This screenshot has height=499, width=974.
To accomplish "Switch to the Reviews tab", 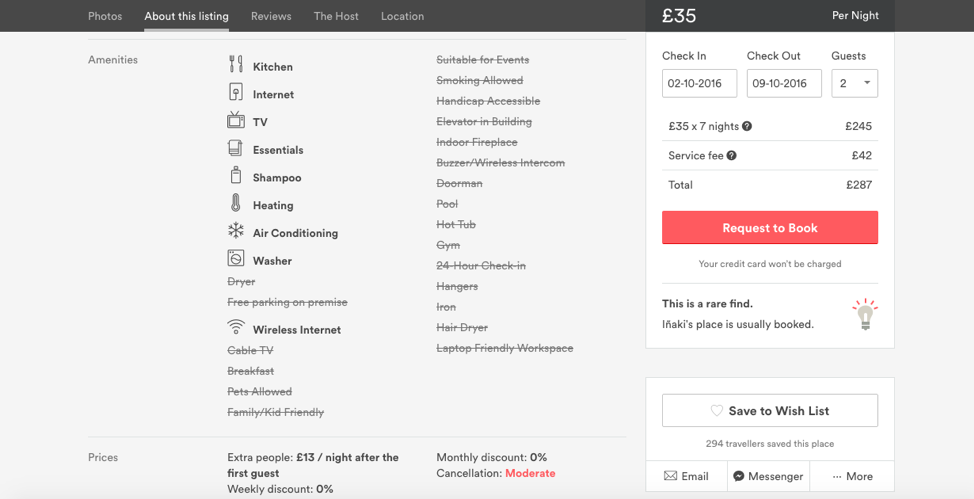I will [x=271, y=16].
